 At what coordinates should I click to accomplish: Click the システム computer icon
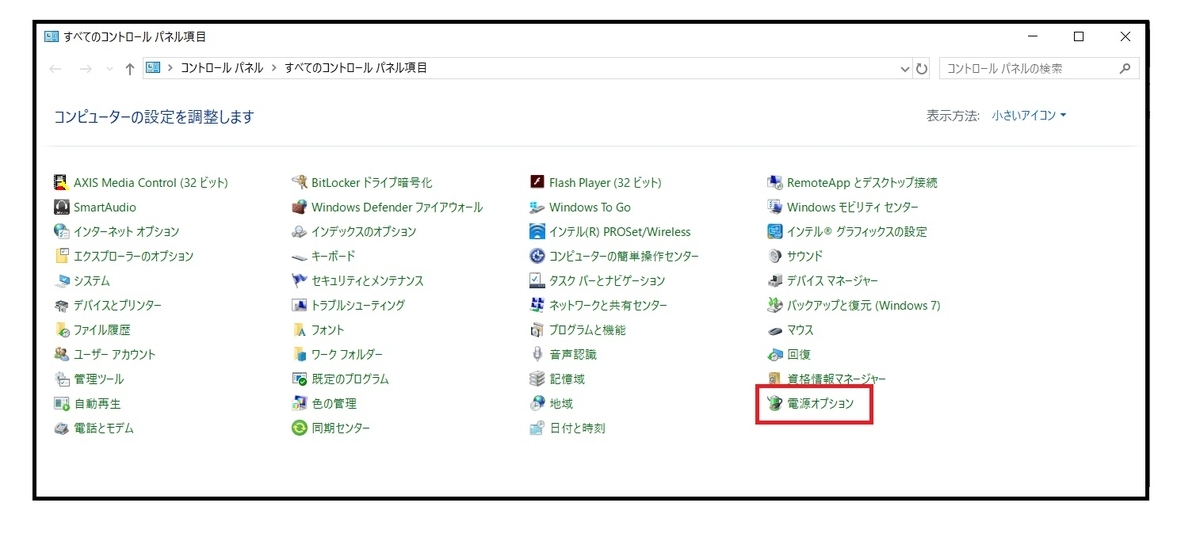coord(62,281)
